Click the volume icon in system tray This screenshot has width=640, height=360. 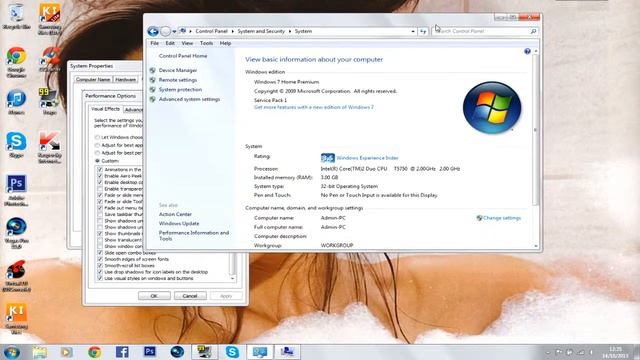(590, 352)
